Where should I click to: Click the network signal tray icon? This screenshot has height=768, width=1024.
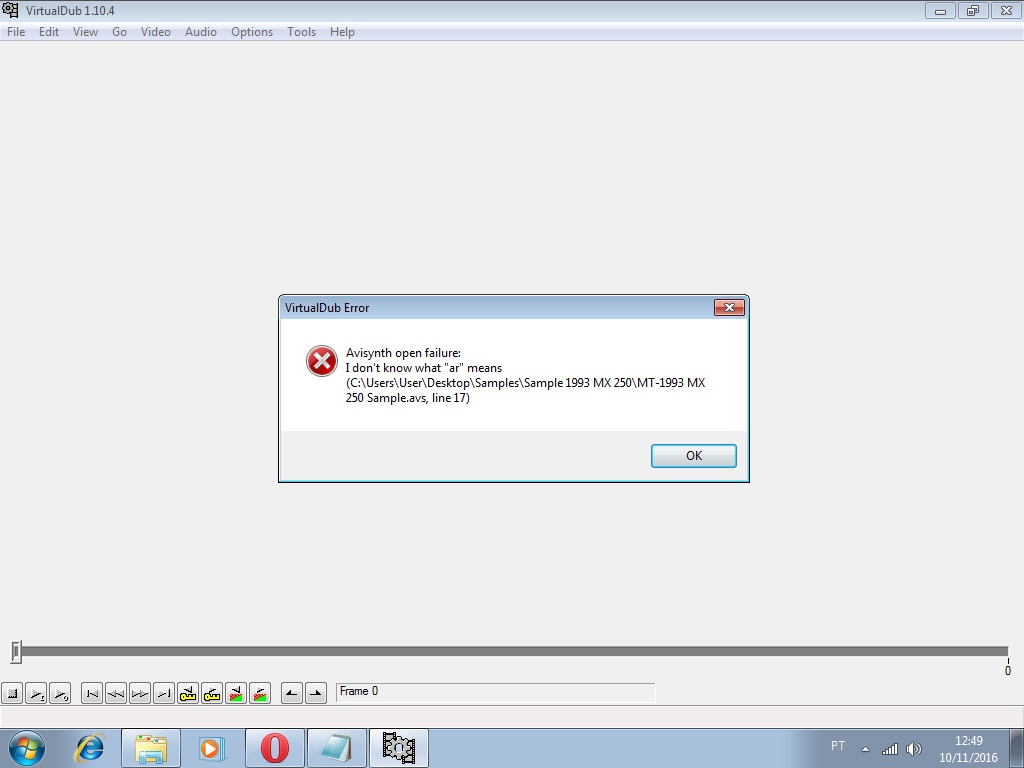click(x=889, y=749)
